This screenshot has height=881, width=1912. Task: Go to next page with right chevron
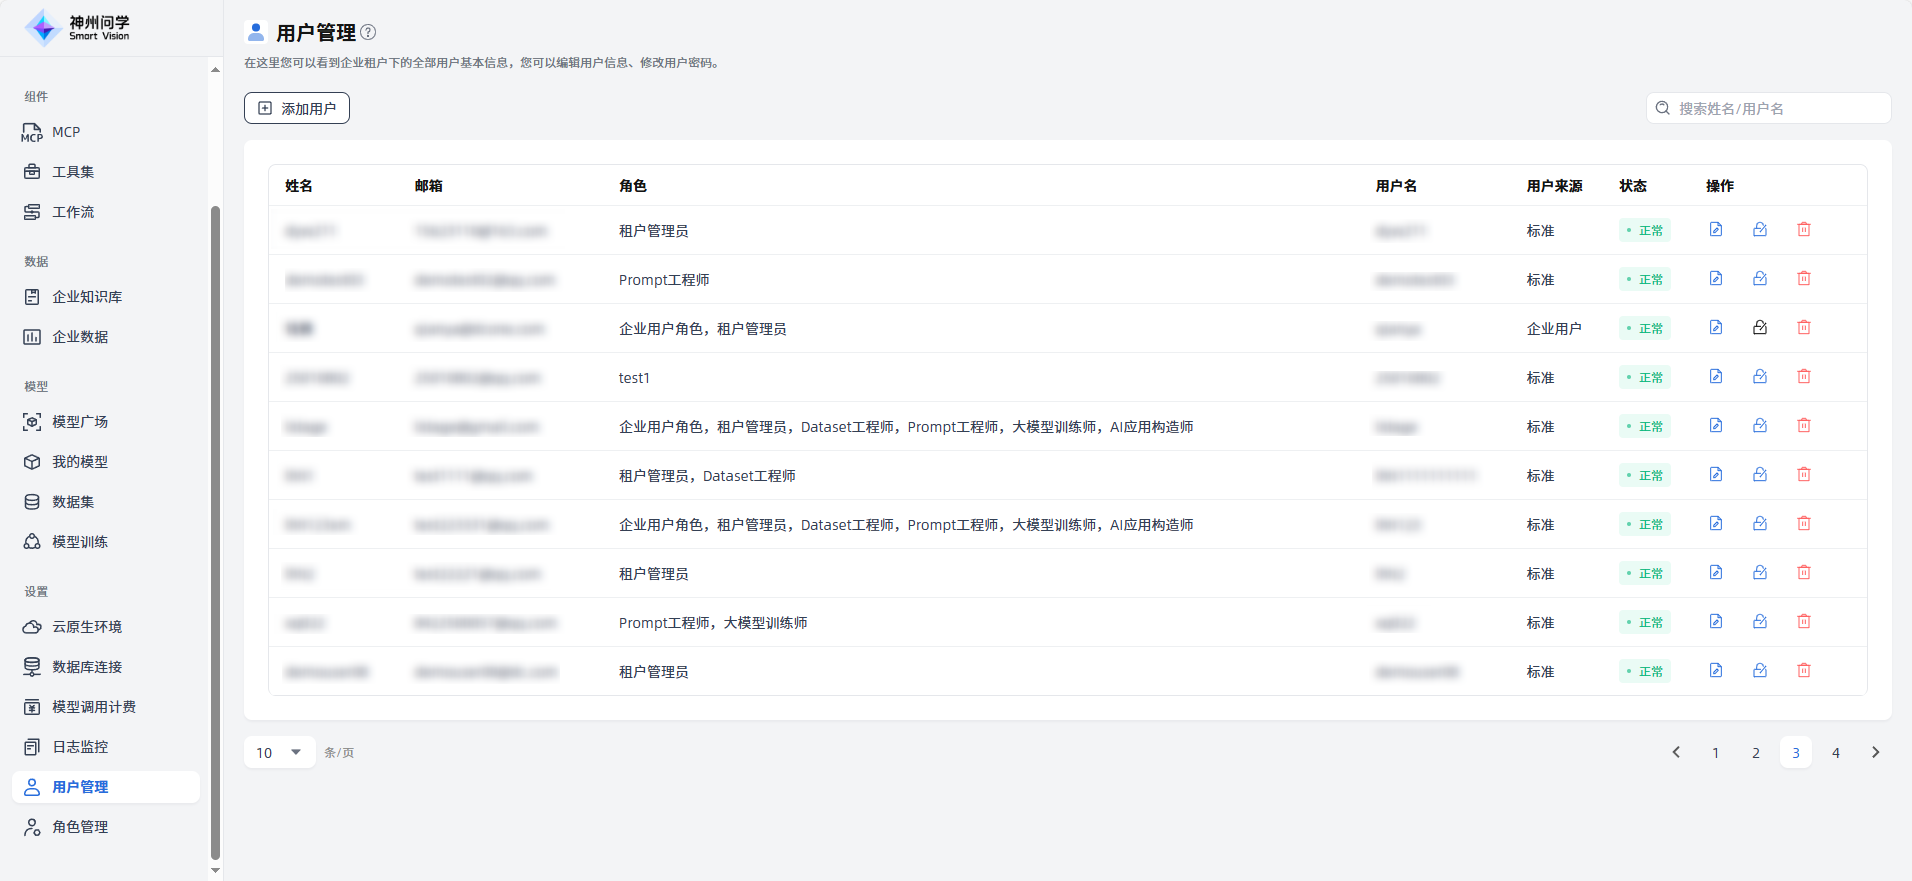pyautogui.click(x=1875, y=752)
